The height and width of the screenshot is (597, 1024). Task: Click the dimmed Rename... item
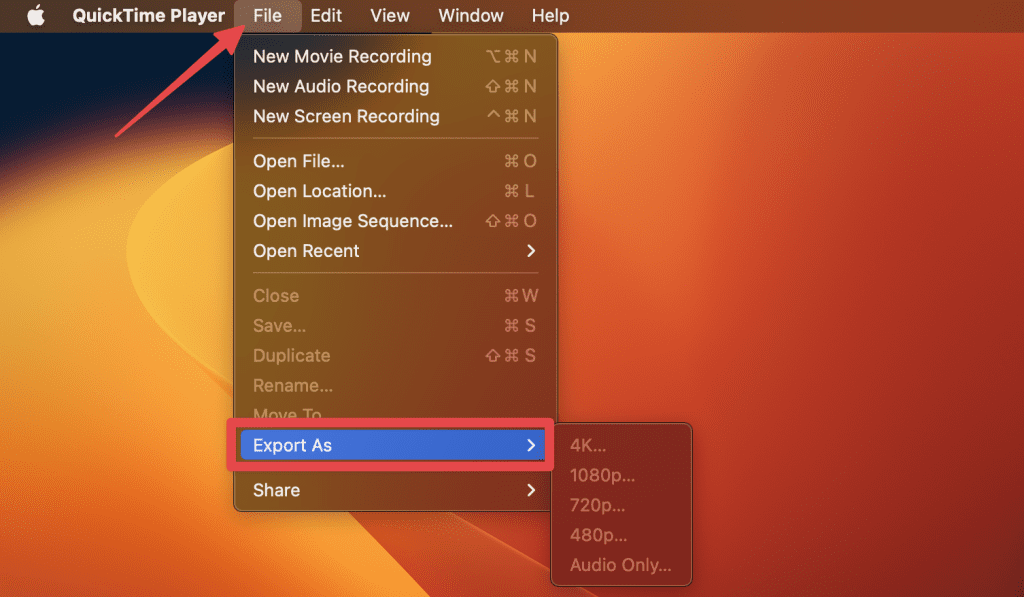(395, 385)
